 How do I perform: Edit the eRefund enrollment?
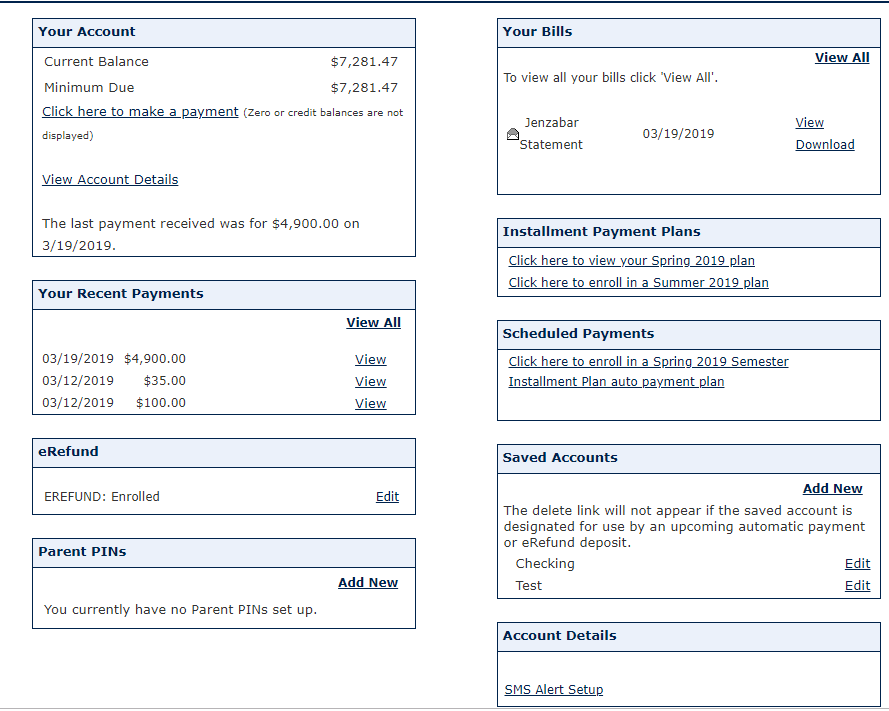[387, 496]
